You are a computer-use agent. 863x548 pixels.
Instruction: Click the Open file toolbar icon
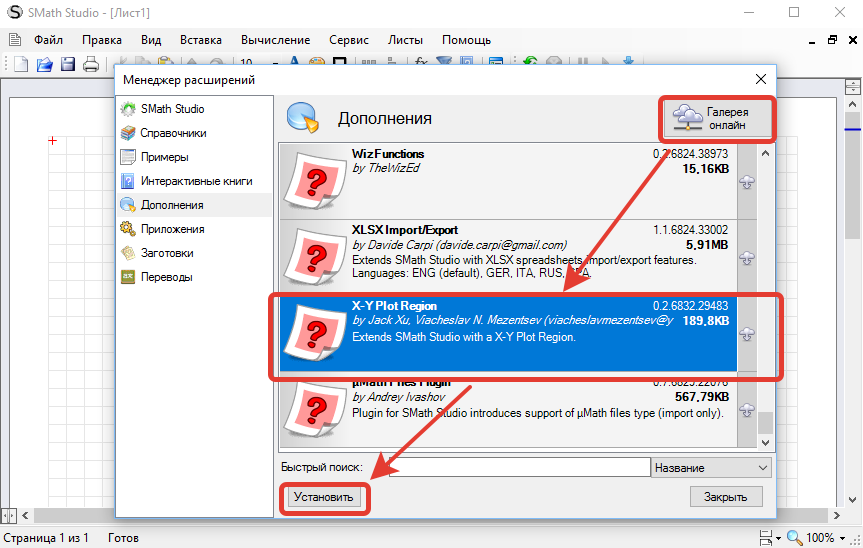click(44, 65)
